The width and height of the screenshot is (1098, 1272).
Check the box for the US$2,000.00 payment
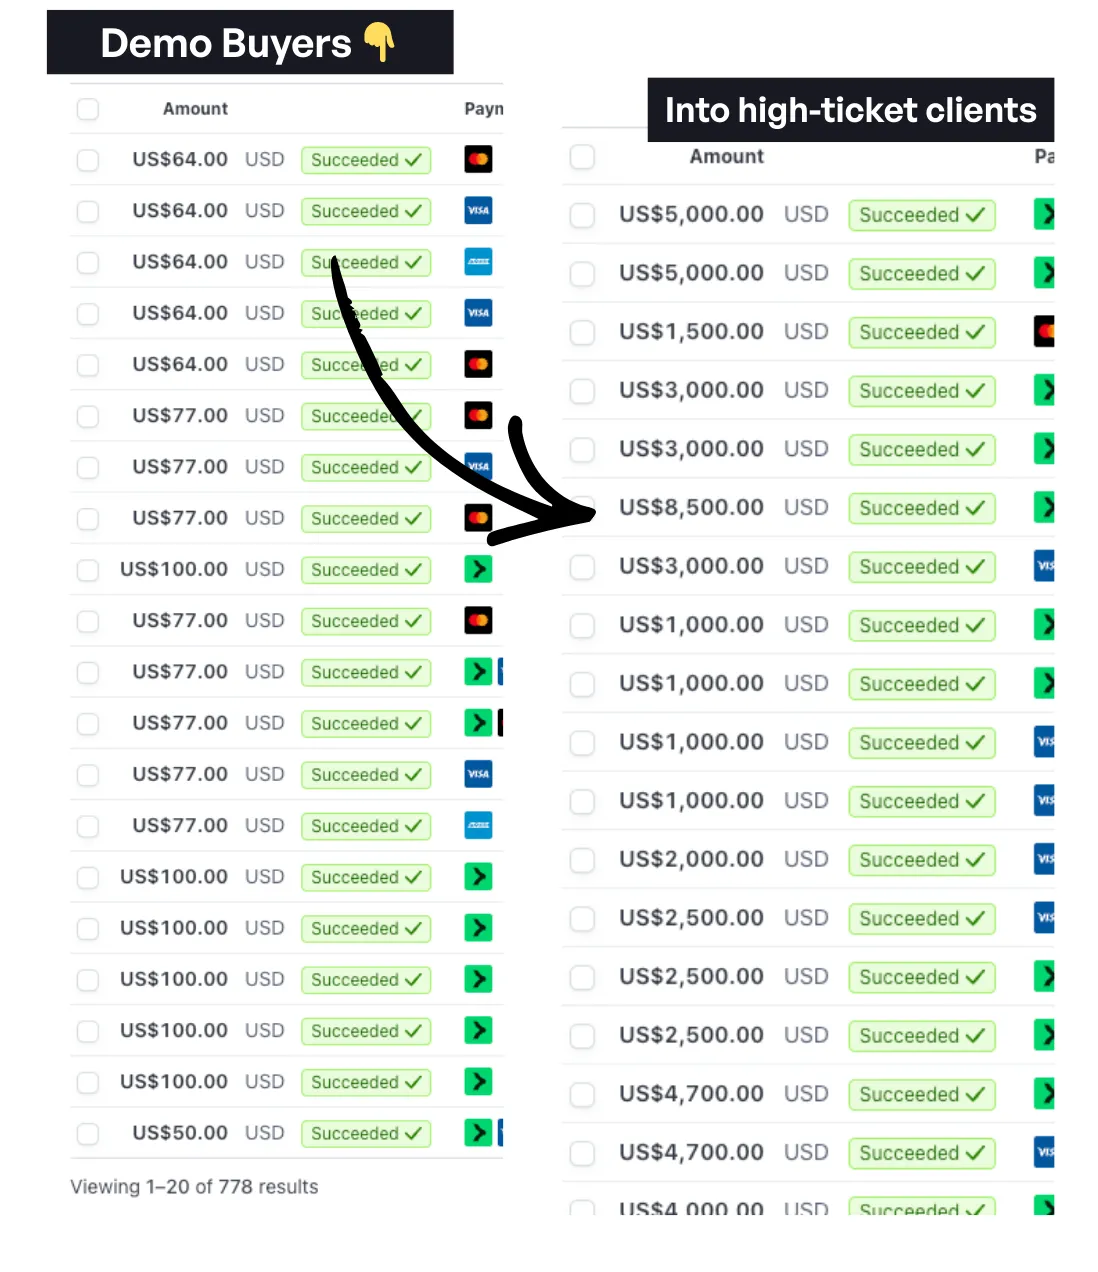coord(582,860)
